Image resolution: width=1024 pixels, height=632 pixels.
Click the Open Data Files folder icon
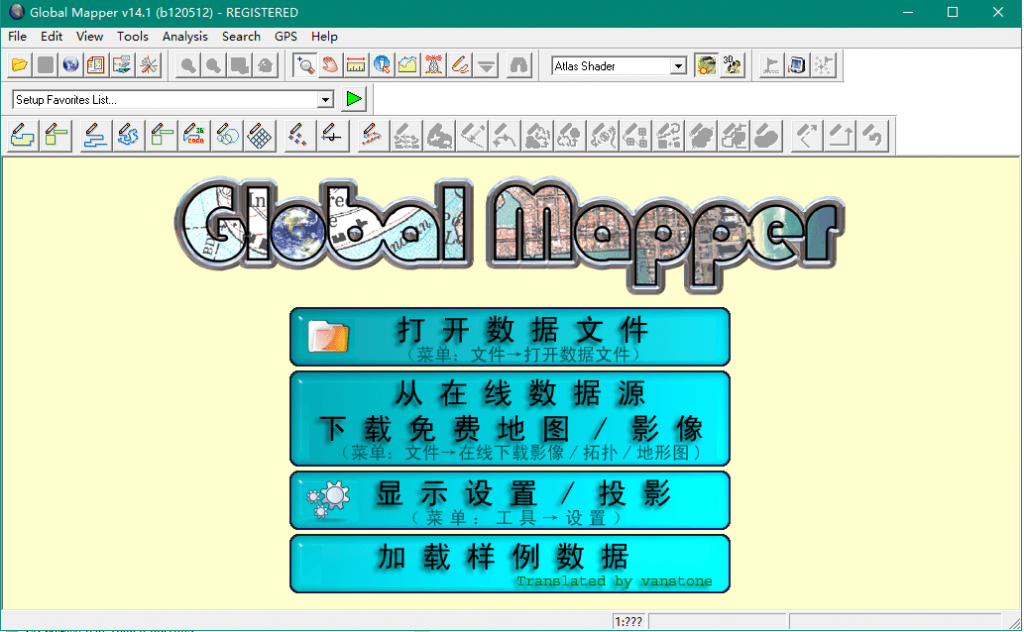click(x=19, y=66)
